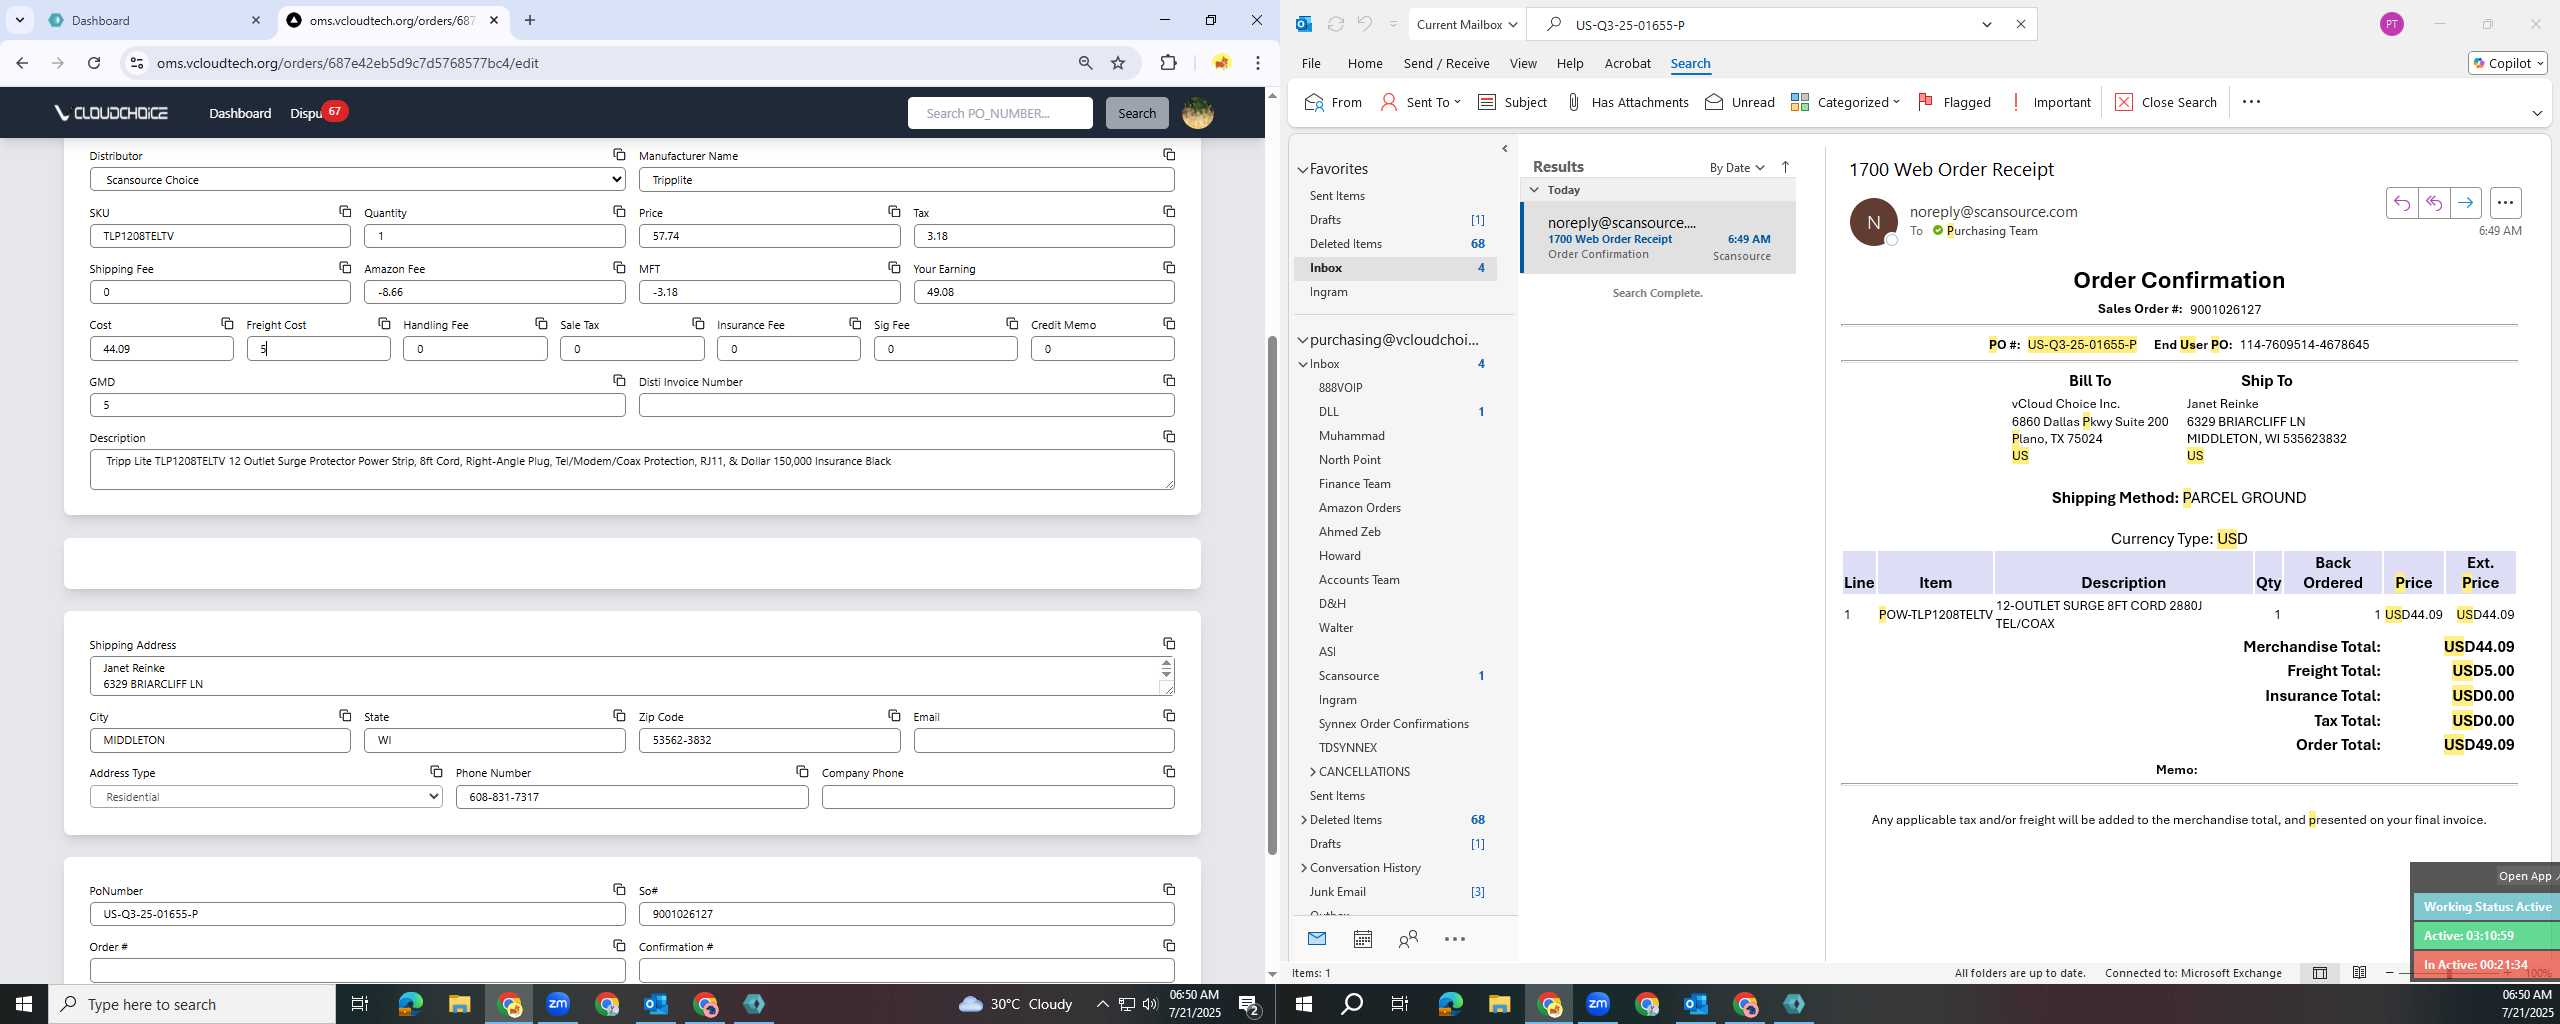Open the Copilot button
Viewport: 2560px width, 1024px height.
pyautogui.click(x=2507, y=63)
